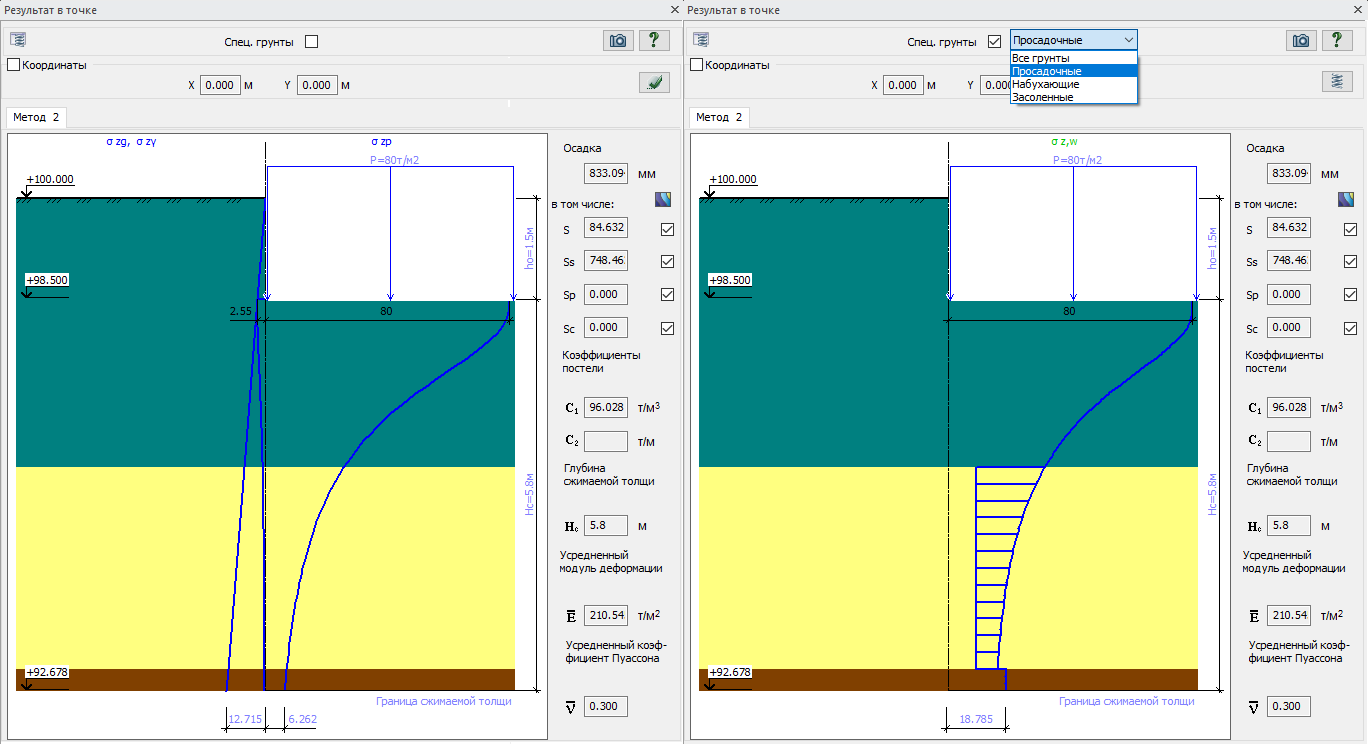Toggle Координаты checkbox in left window
The width and height of the screenshot is (1368, 745).
pyautogui.click(x=14, y=65)
